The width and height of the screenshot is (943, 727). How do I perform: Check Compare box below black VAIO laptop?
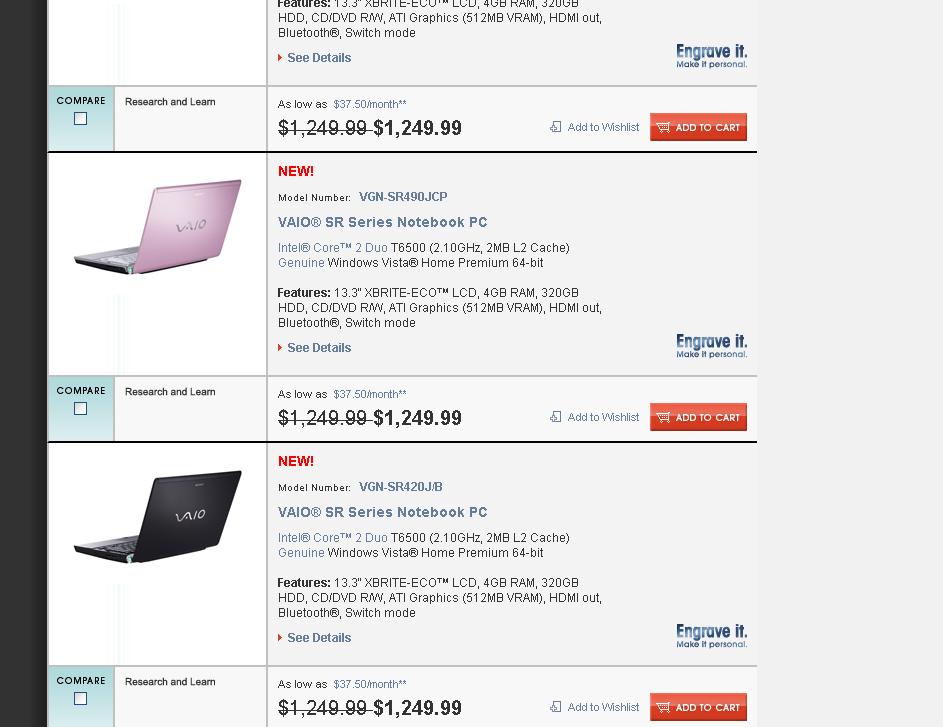point(81,698)
